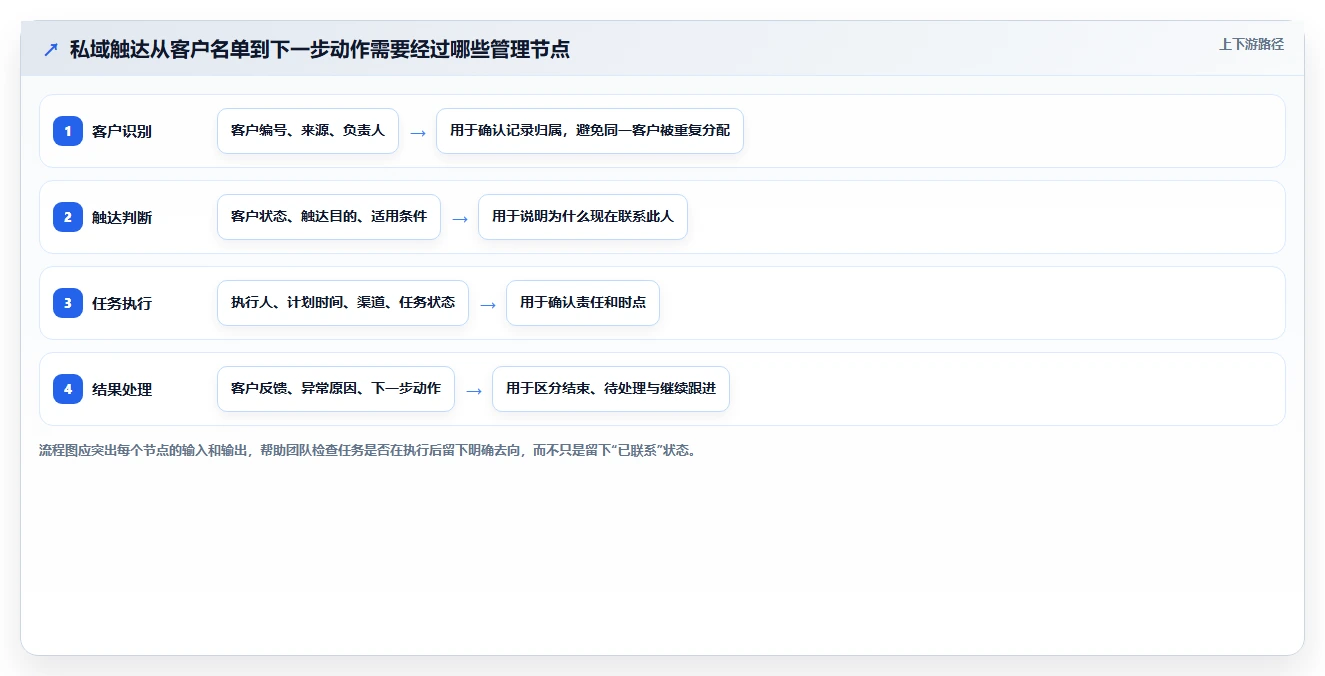Click the number 3 step badge
Screen dimensions: 1325x676
click(68, 303)
